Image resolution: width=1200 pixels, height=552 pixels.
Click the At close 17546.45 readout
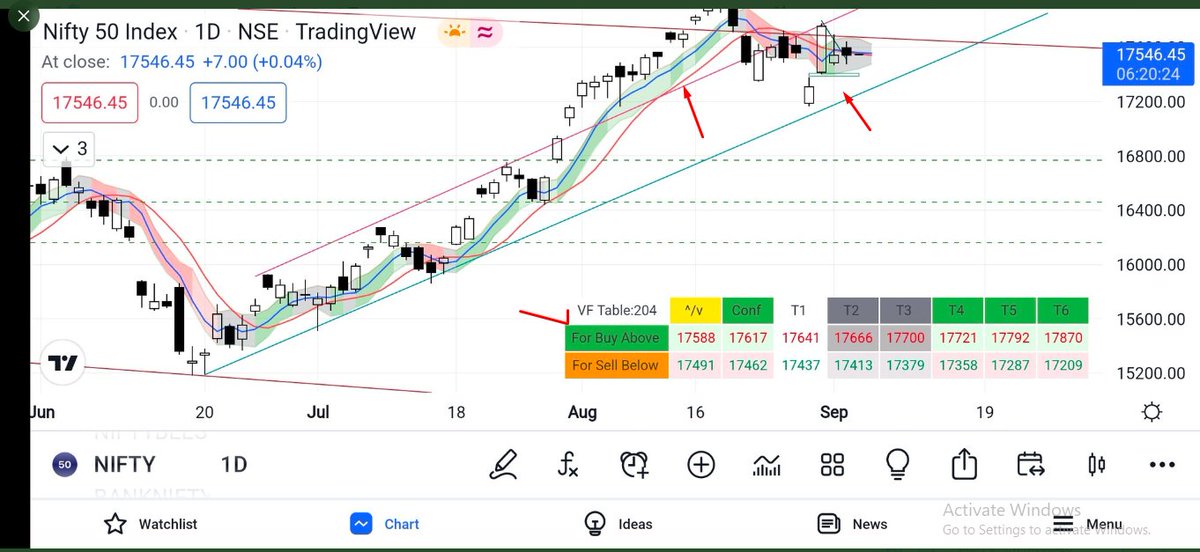(117, 62)
